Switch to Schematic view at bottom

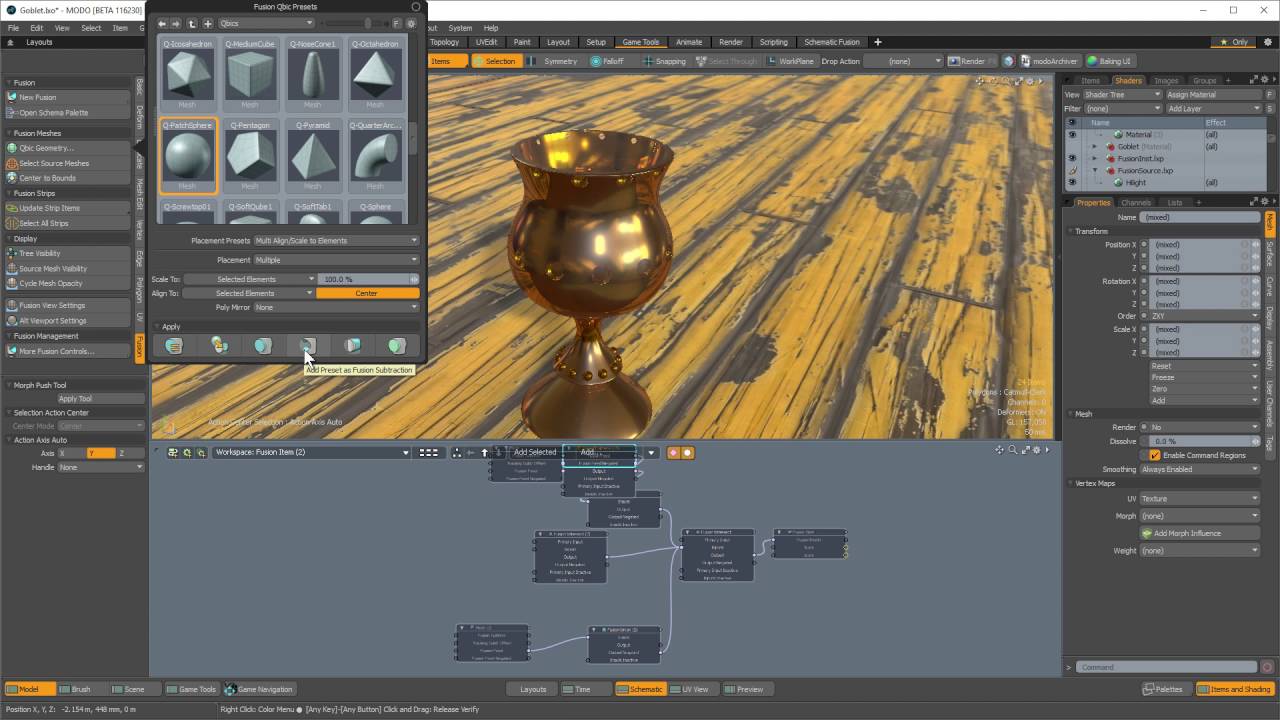click(x=640, y=689)
